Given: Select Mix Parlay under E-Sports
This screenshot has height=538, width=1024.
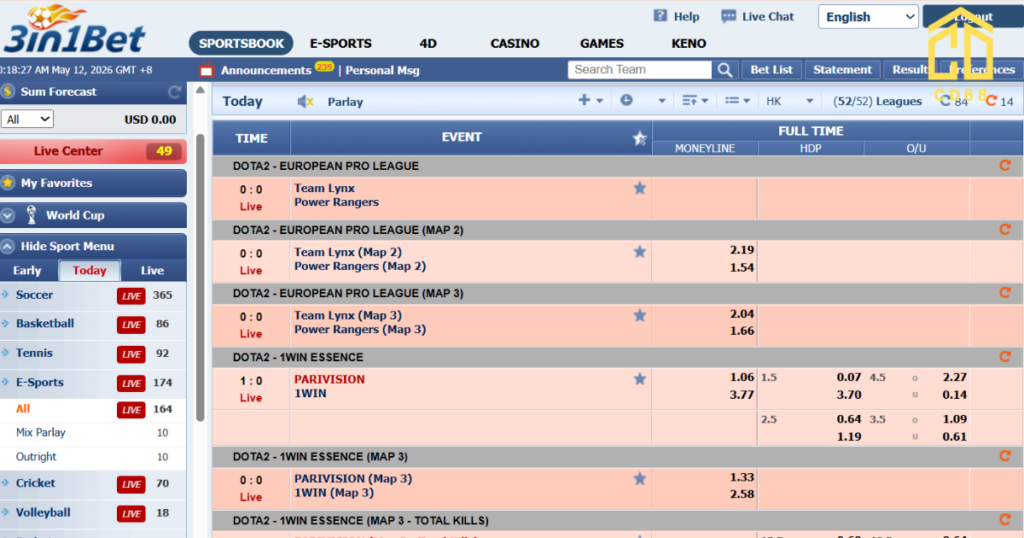Looking at the screenshot, I should pos(40,433).
